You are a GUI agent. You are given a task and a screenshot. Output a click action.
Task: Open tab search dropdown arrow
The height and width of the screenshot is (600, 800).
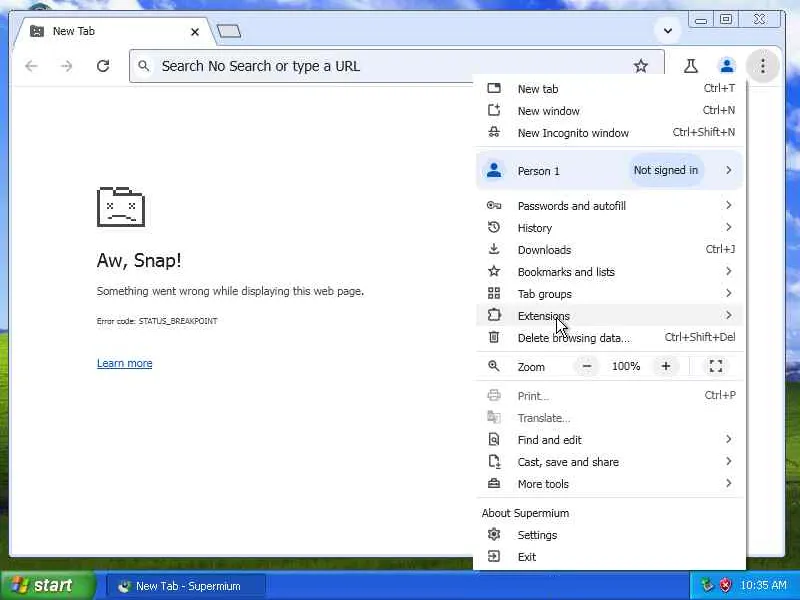pos(667,31)
